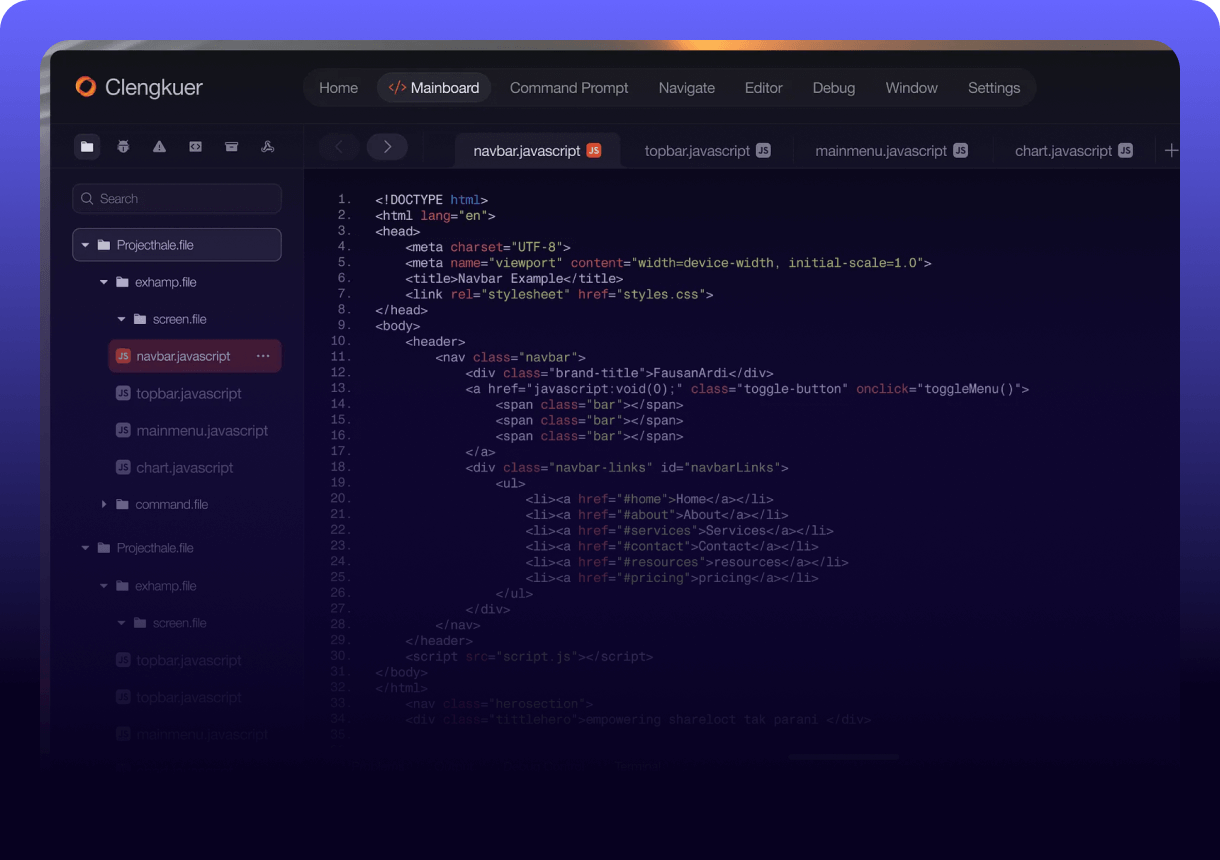The image size is (1220, 860).
Task: Click the Clengkuer logo icon
Action: tap(86, 87)
